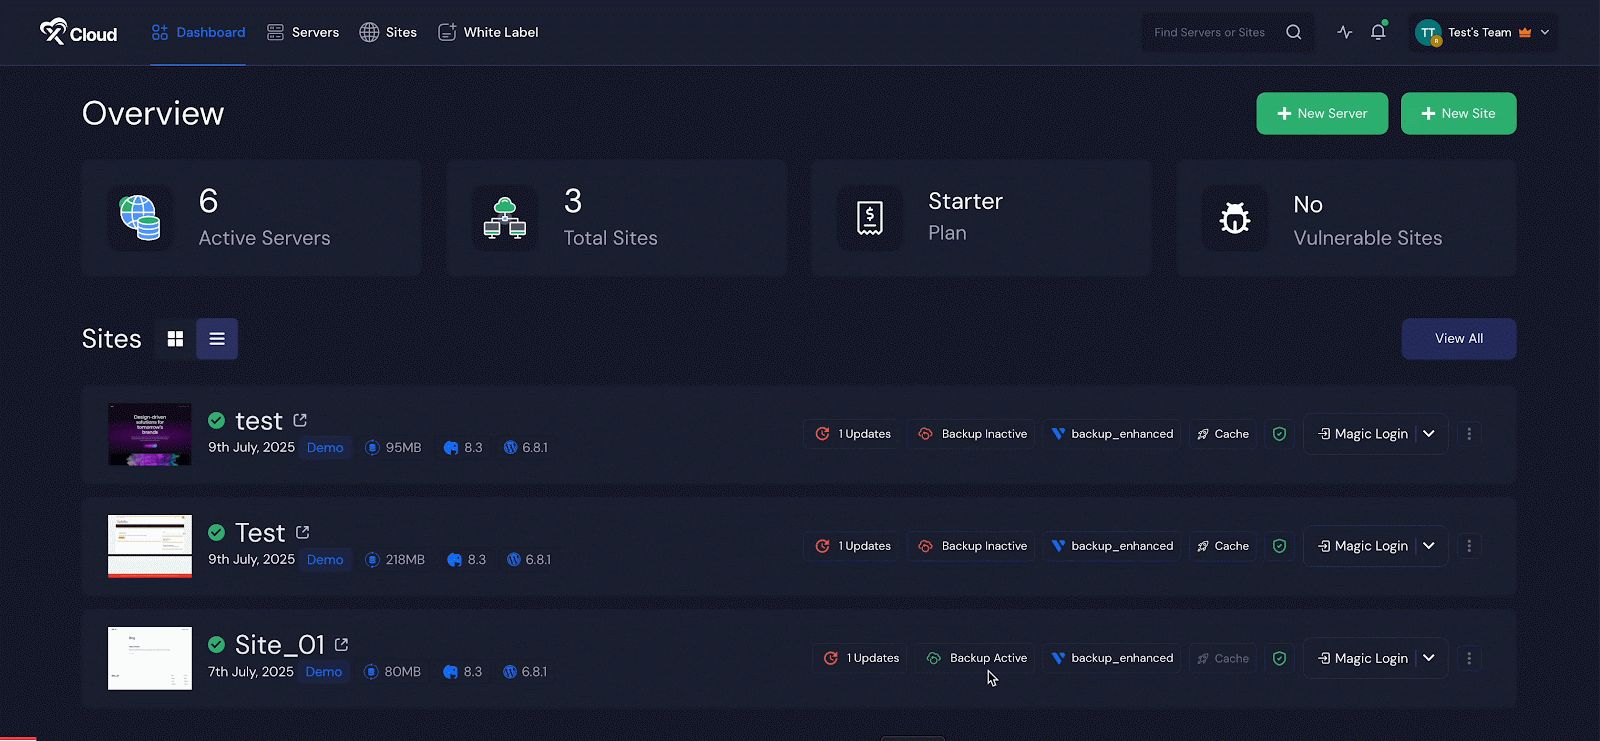Click 1 Updates badge in test row
The image size is (1600, 741).
tap(853, 434)
